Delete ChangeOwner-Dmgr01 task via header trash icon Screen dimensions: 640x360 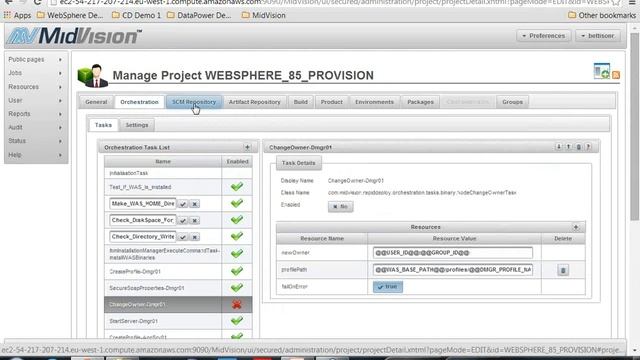point(578,147)
